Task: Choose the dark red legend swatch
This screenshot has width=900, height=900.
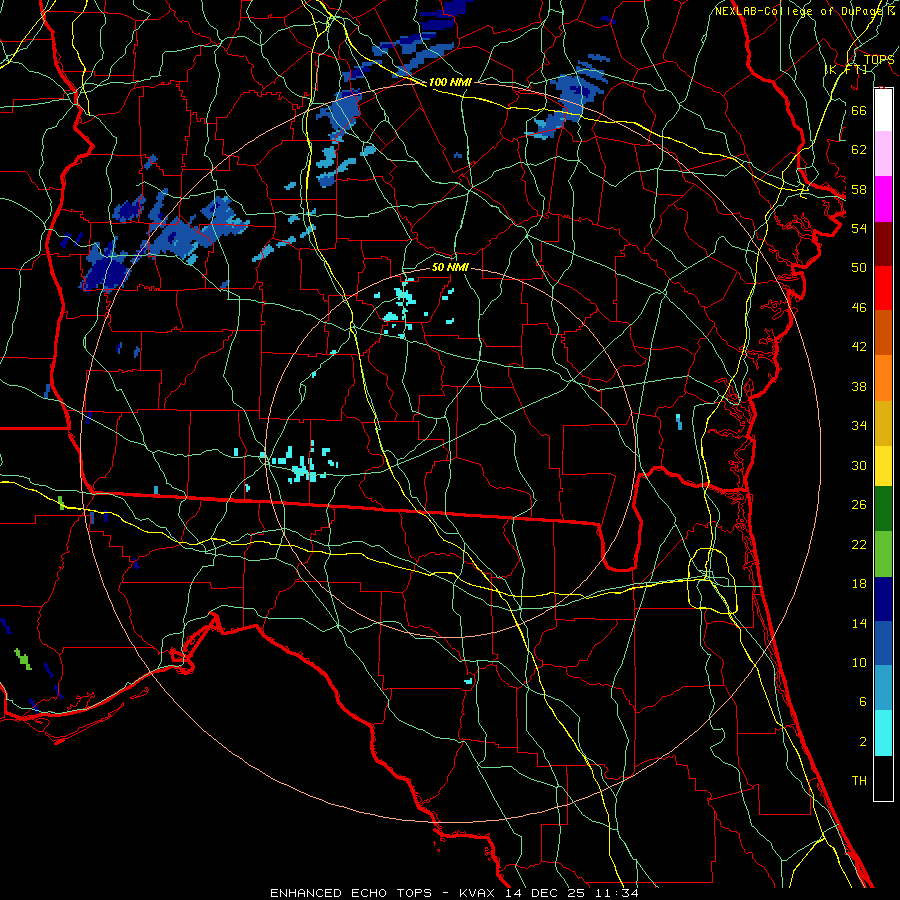Action: pyautogui.click(x=883, y=244)
